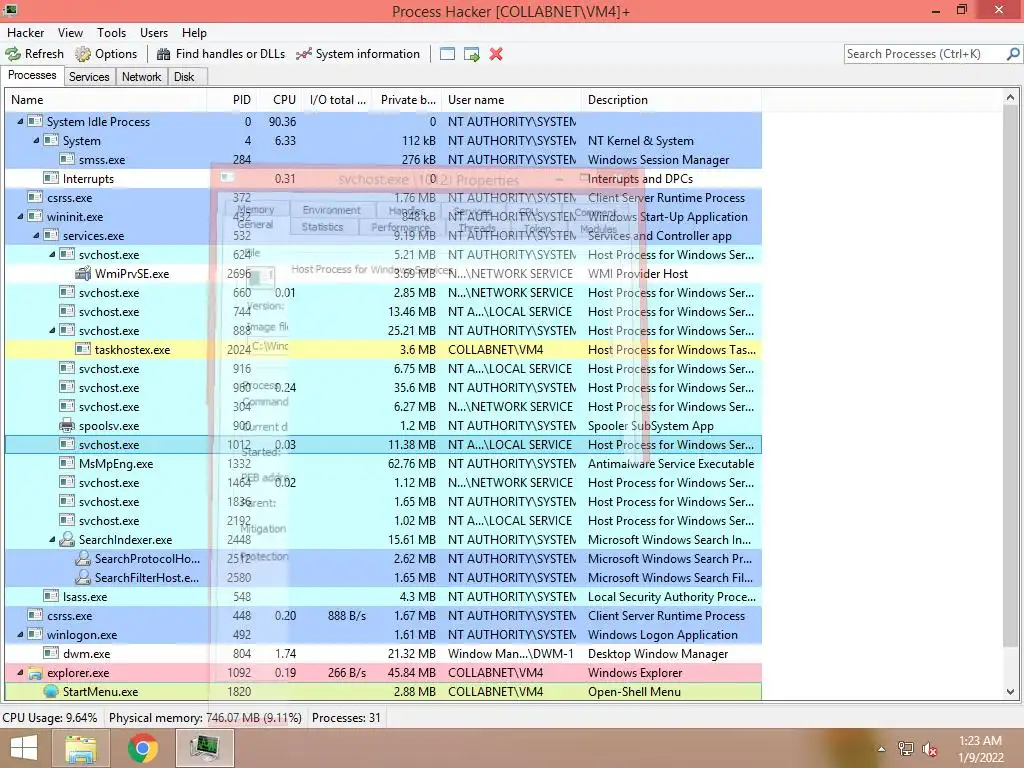Click the find window and thread icon
Viewport: 1024px width, 768px height.
(x=472, y=54)
